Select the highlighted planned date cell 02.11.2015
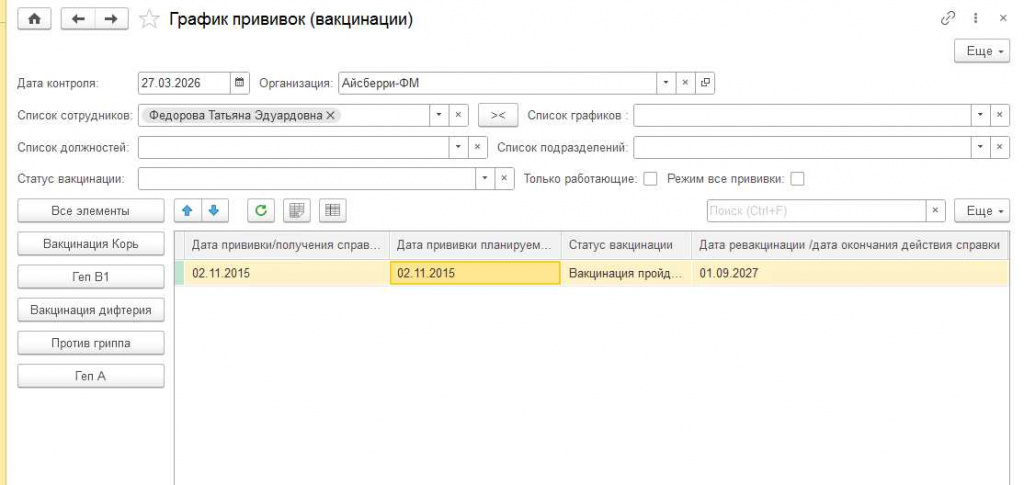1024x485 pixels. [475, 273]
